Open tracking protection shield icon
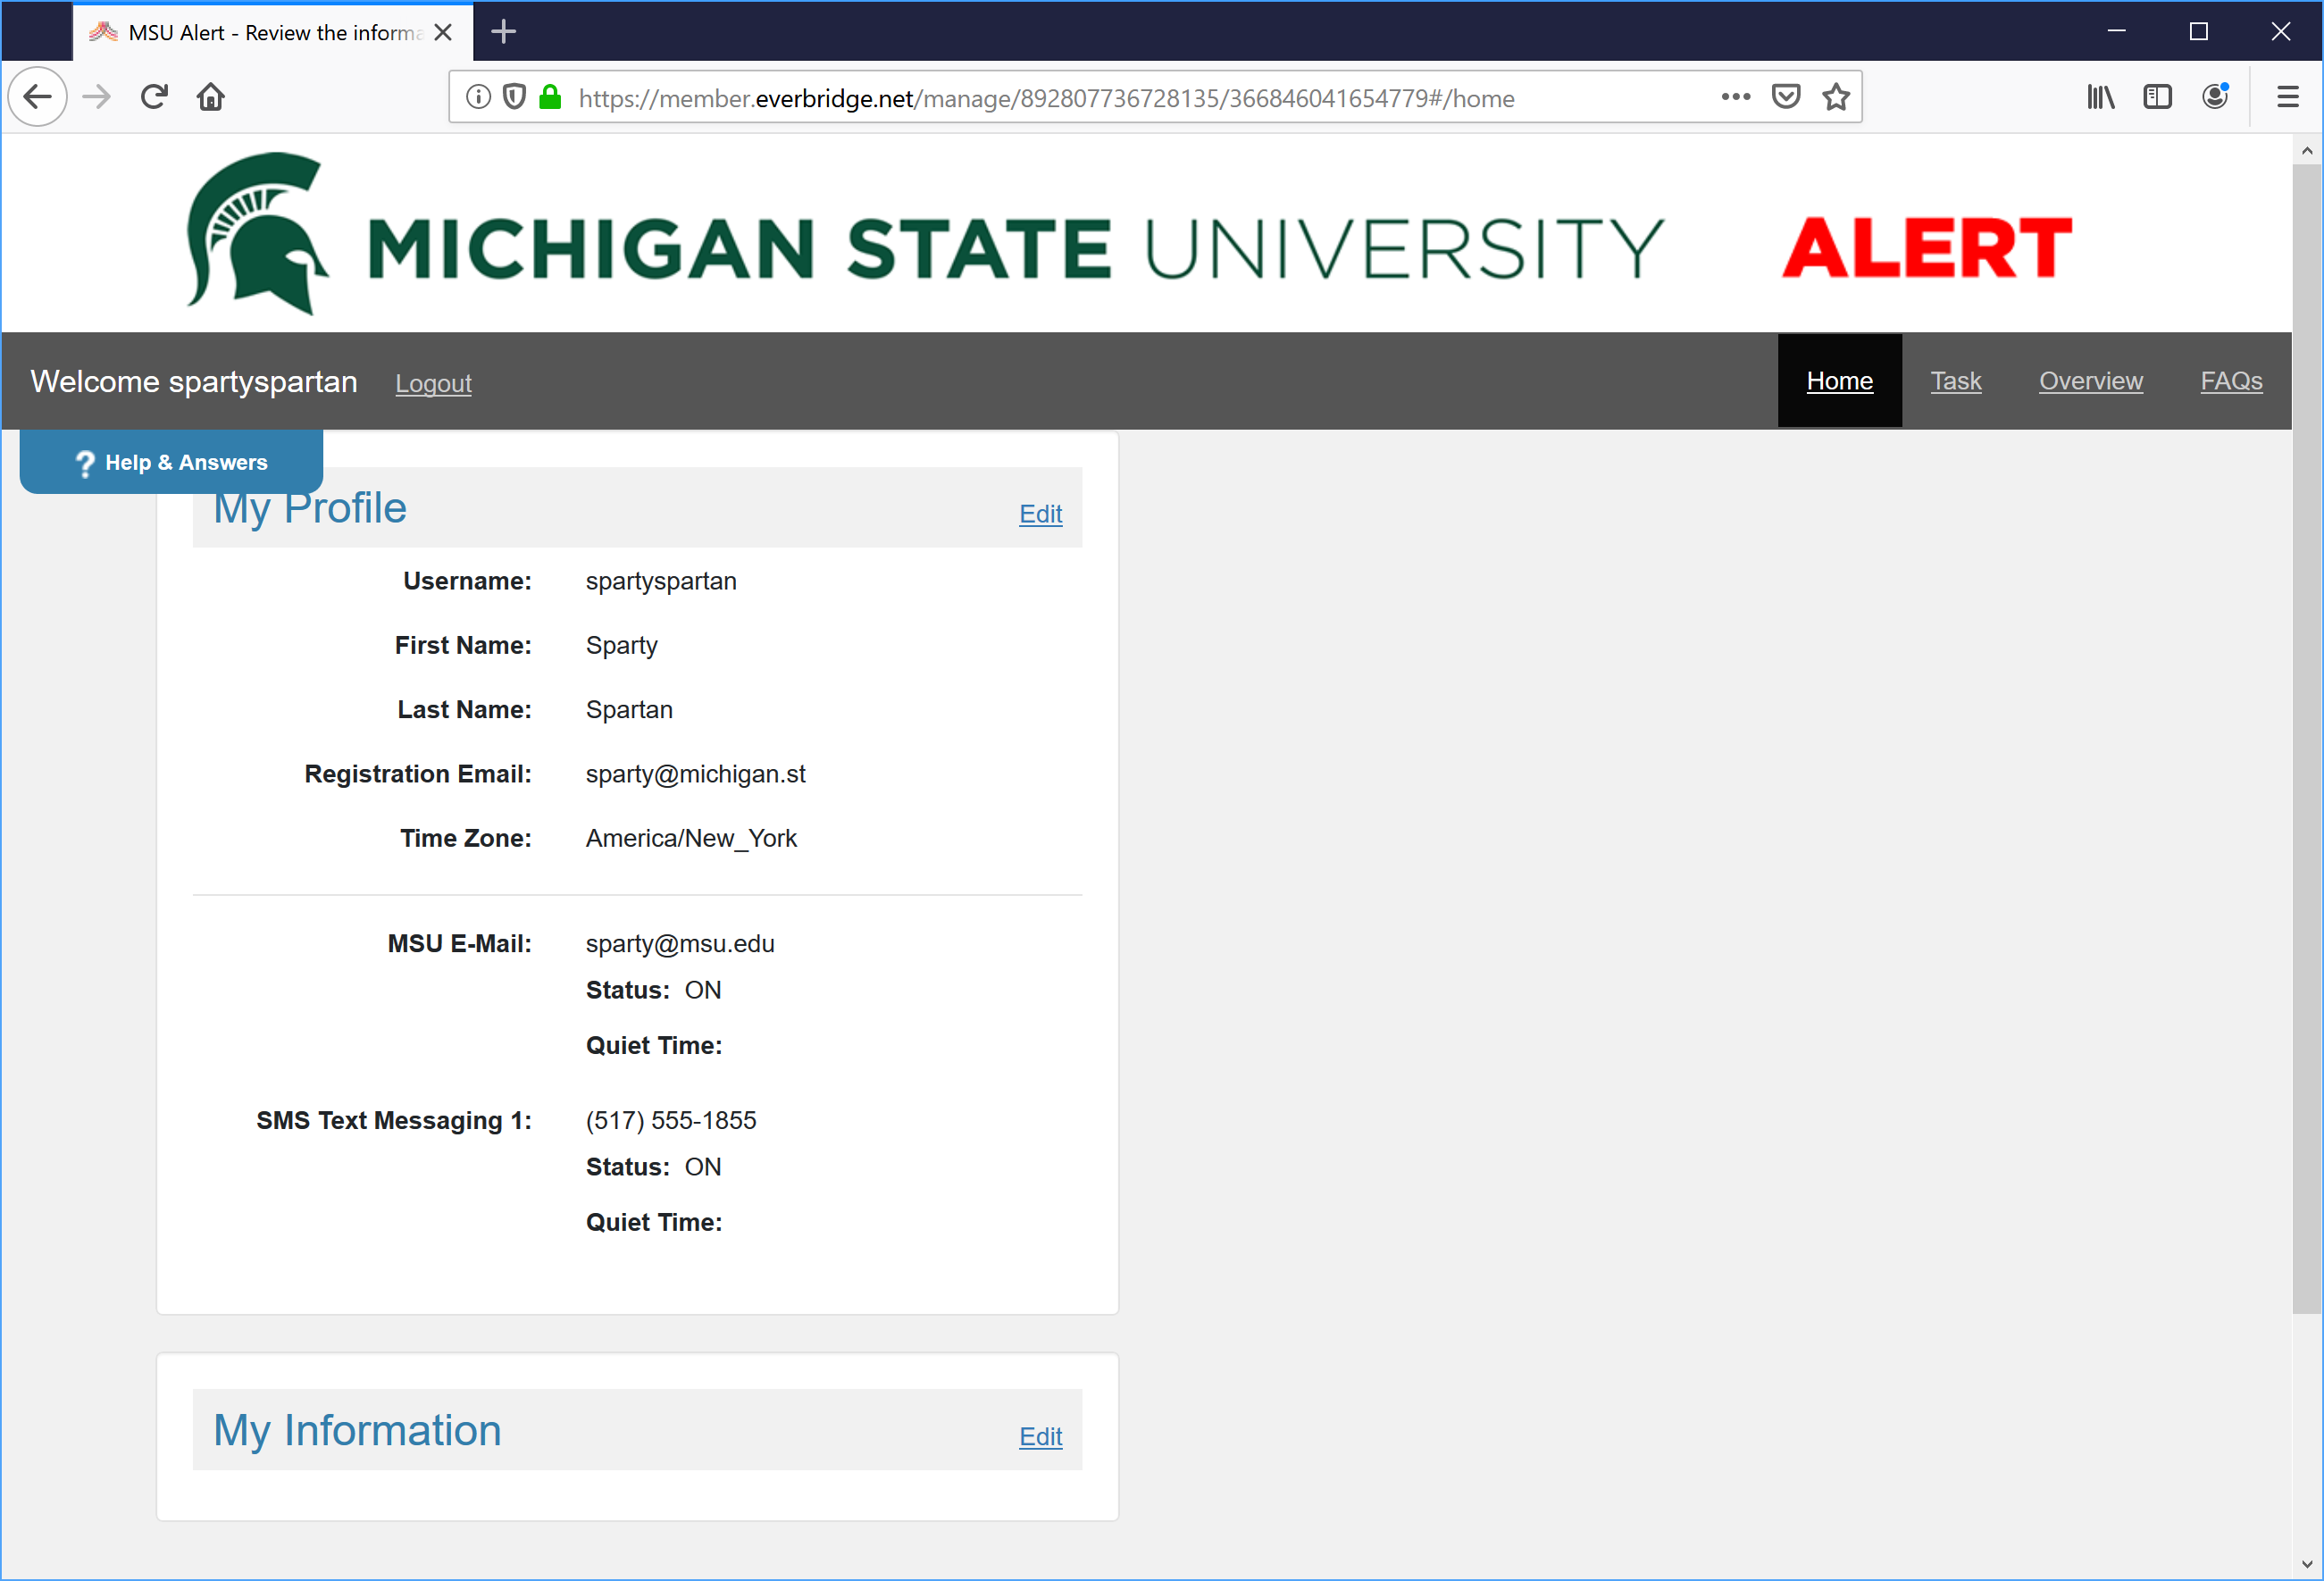The height and width of the screenshot is (1581, 2324). tap(514, 97)
